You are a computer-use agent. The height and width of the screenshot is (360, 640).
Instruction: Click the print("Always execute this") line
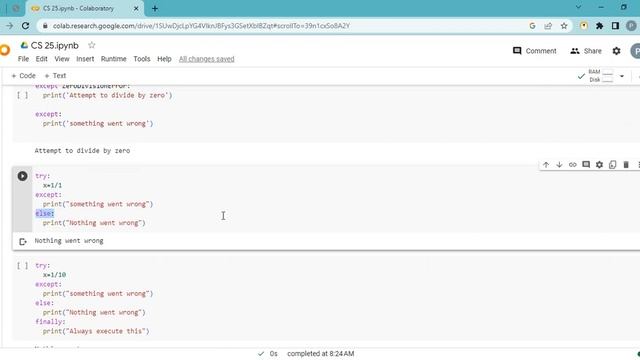[96, 331]
